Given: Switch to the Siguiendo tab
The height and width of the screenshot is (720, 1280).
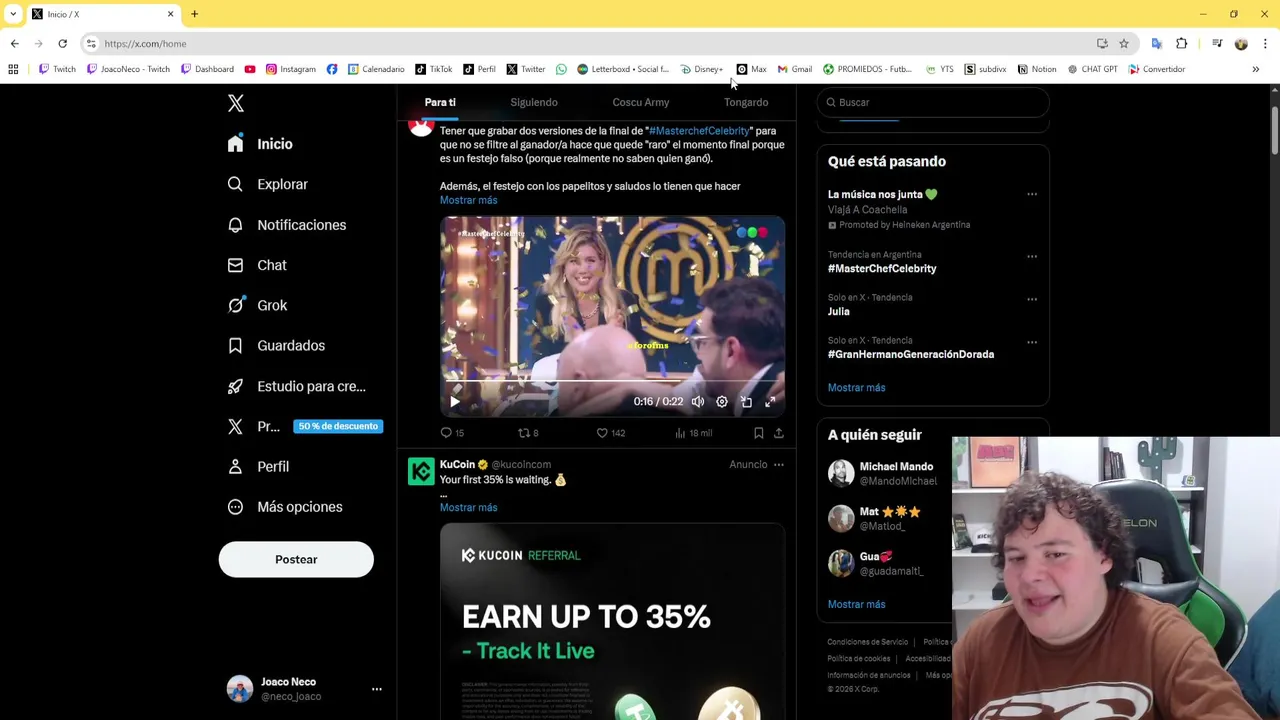Looking at the screenshot, I should (x=534, y=102).
